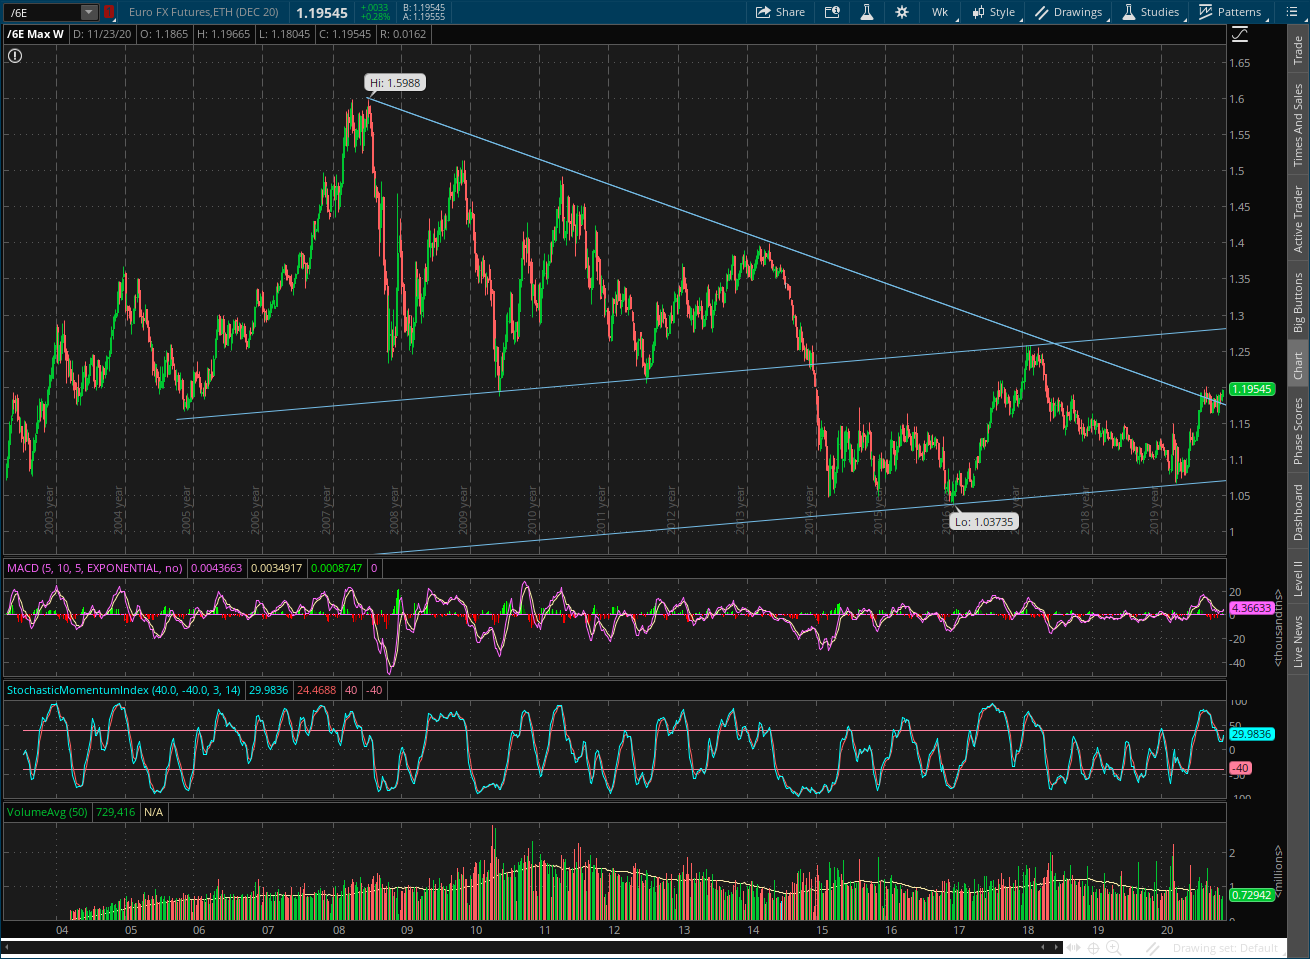
Task: Click the H: 1.19665 high value
Action: coord(223,34)
